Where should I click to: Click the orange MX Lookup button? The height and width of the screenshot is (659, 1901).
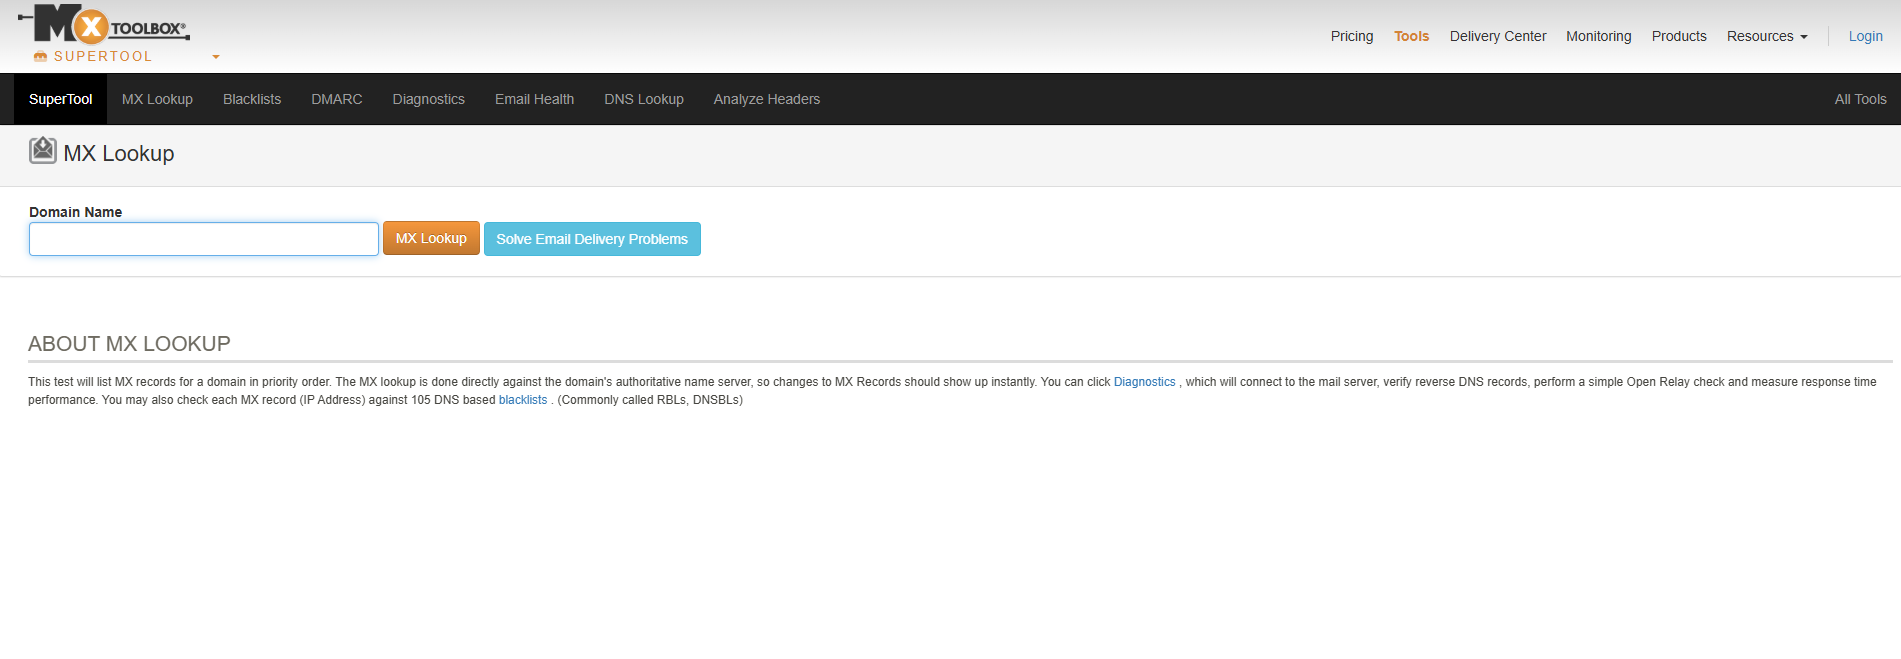point(431,238)
